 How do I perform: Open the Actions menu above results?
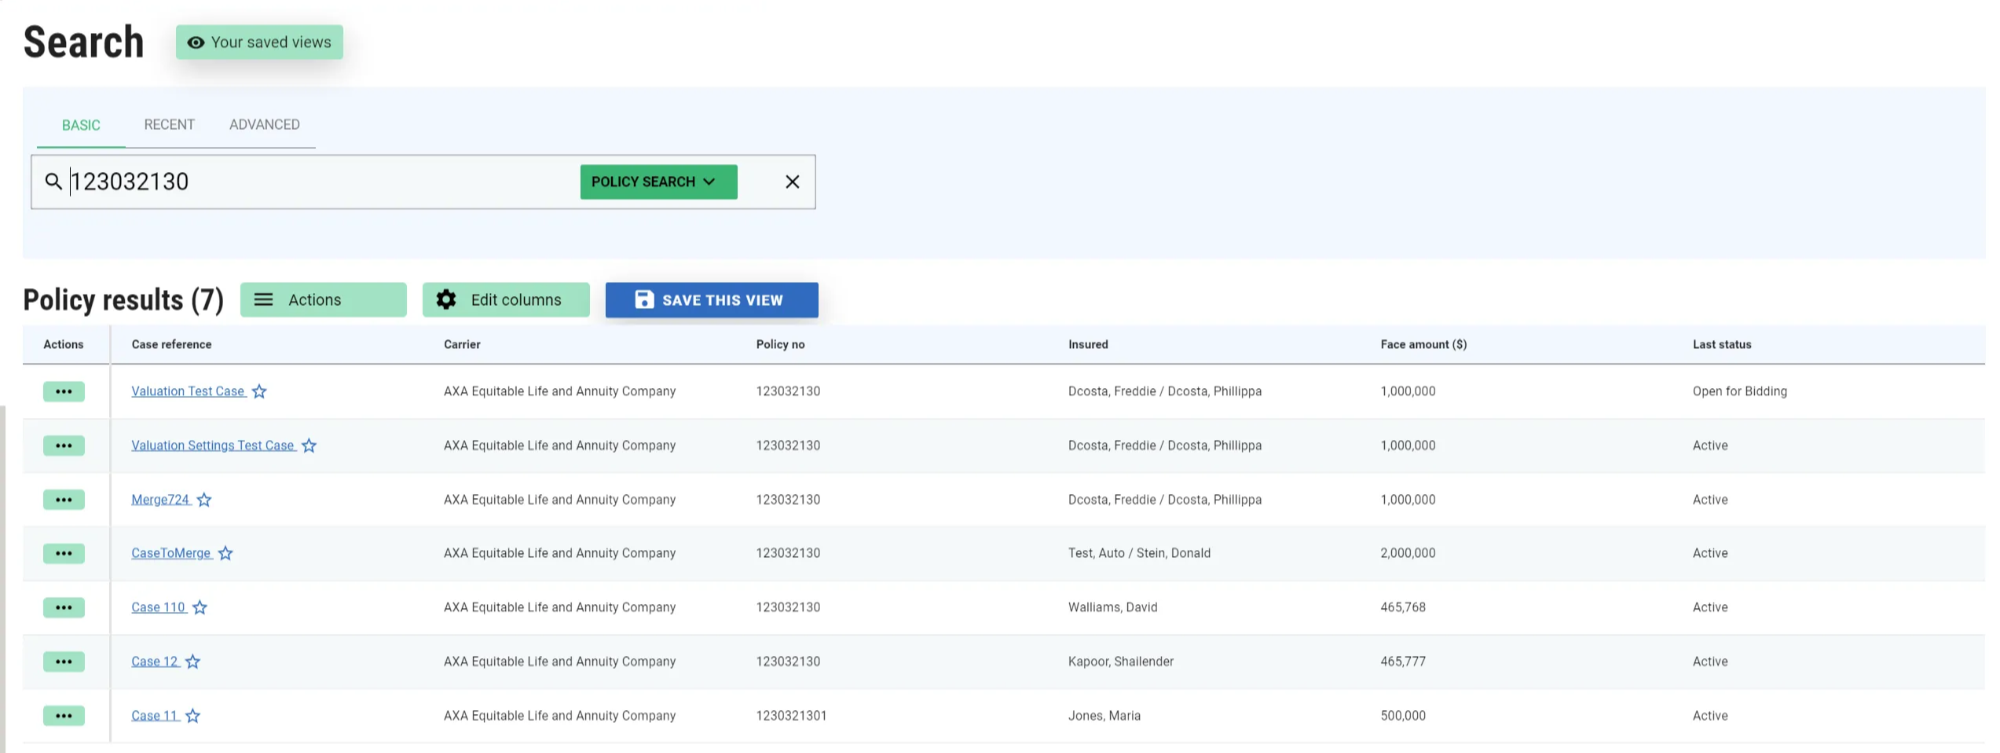[x=323, y=300]
